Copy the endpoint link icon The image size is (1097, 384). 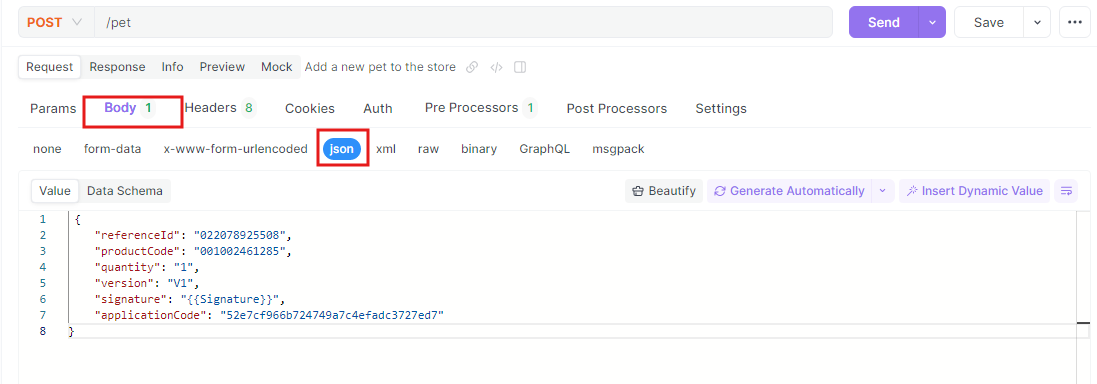tap(472, 67)
